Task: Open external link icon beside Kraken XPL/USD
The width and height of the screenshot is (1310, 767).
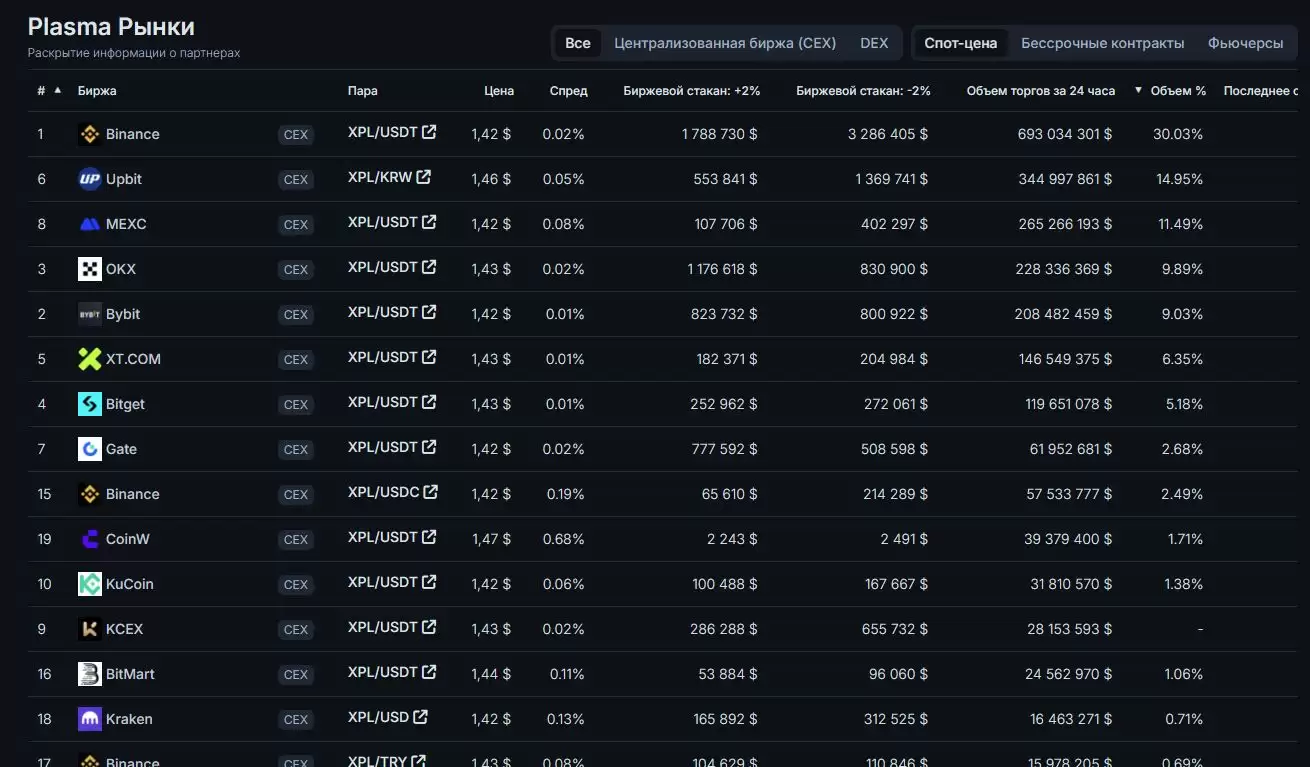Action: click(421, 717)
